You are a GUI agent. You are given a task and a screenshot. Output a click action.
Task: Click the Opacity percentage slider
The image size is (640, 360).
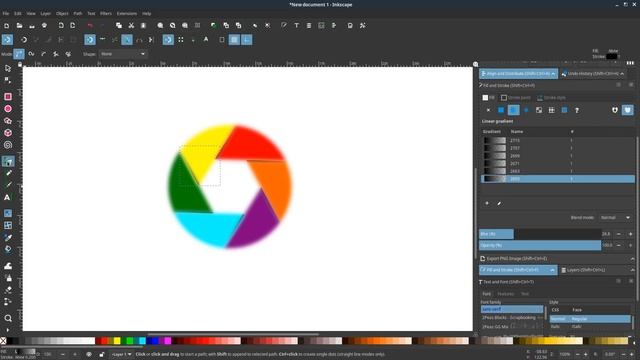[x=540, y=246]
